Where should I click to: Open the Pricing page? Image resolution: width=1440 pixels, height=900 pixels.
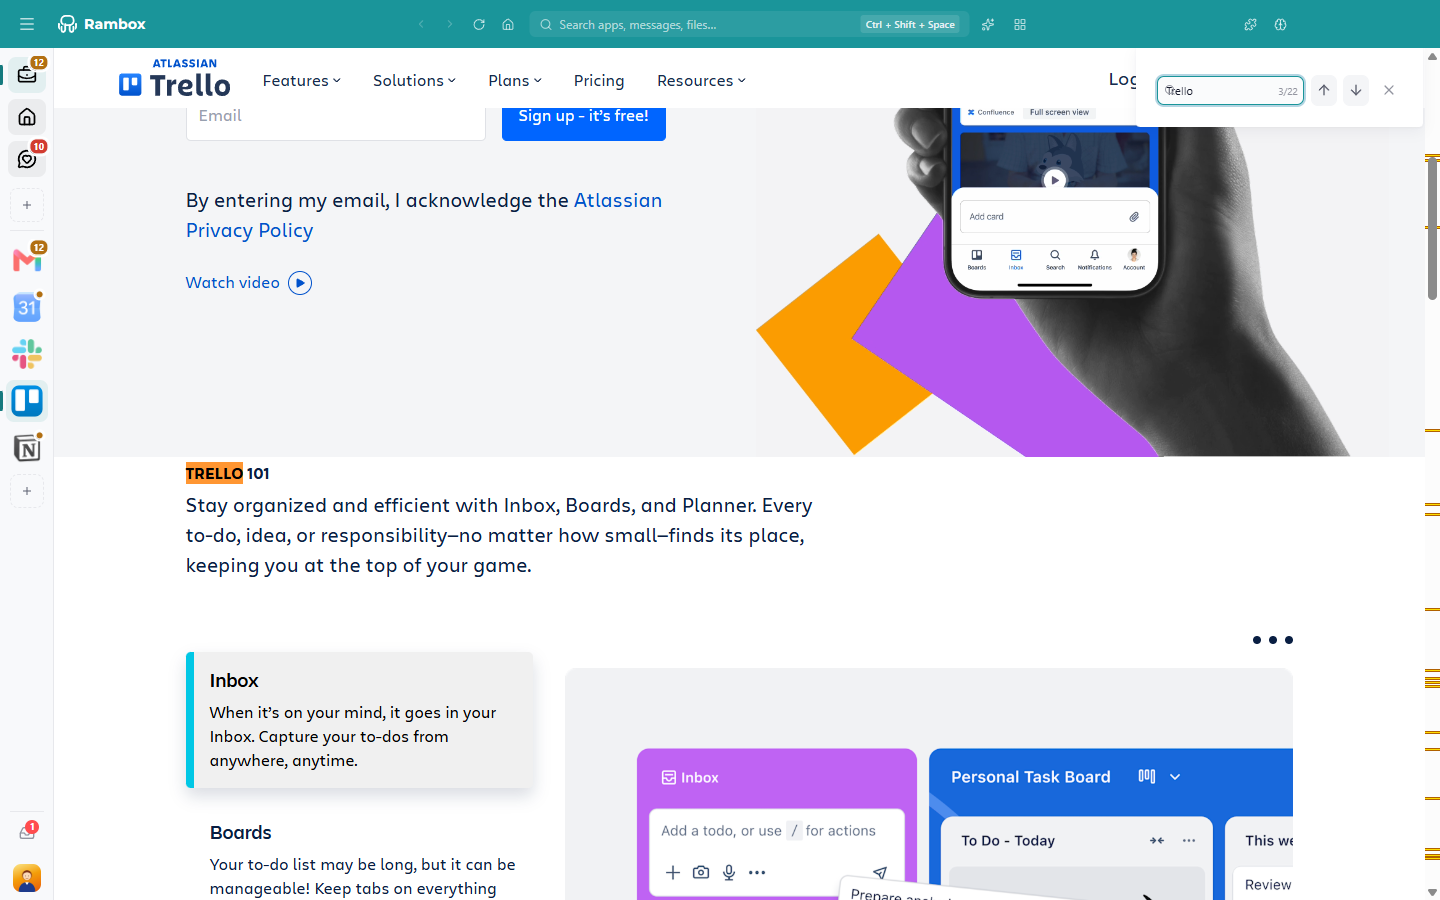[x=599, y=81]
